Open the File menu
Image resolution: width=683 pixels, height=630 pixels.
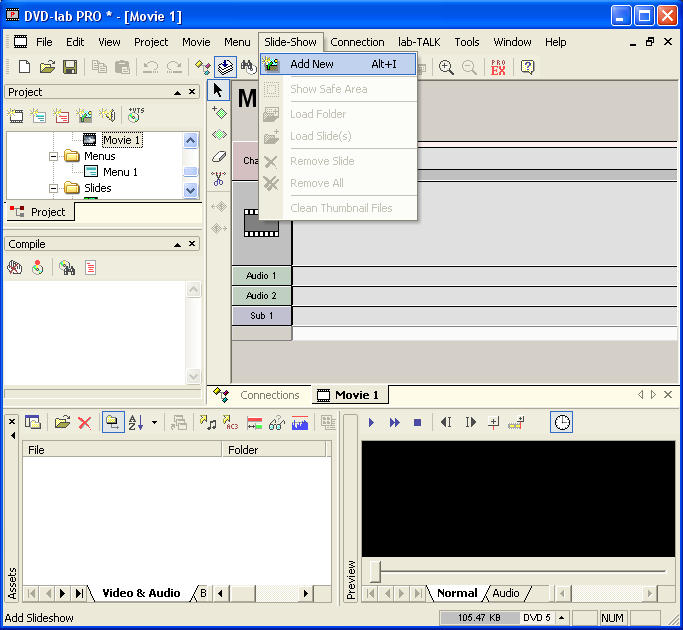pyautogui.click(x=44, y=42)
